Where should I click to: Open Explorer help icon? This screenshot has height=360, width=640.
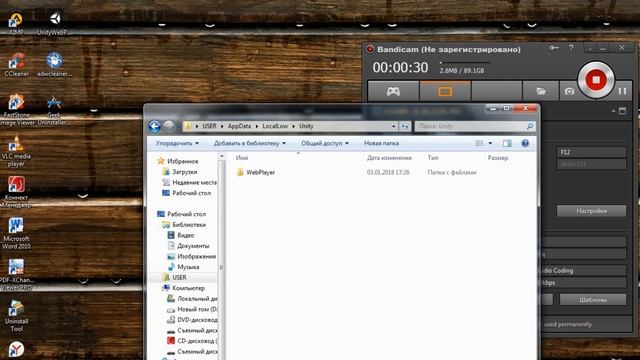click(x=525, y=143)
